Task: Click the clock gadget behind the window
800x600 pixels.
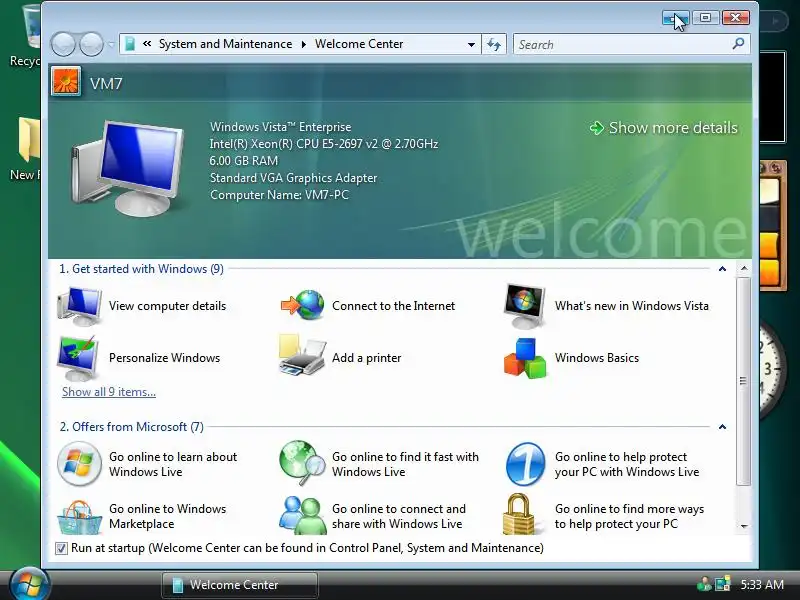Action: [x=771, y=370]
